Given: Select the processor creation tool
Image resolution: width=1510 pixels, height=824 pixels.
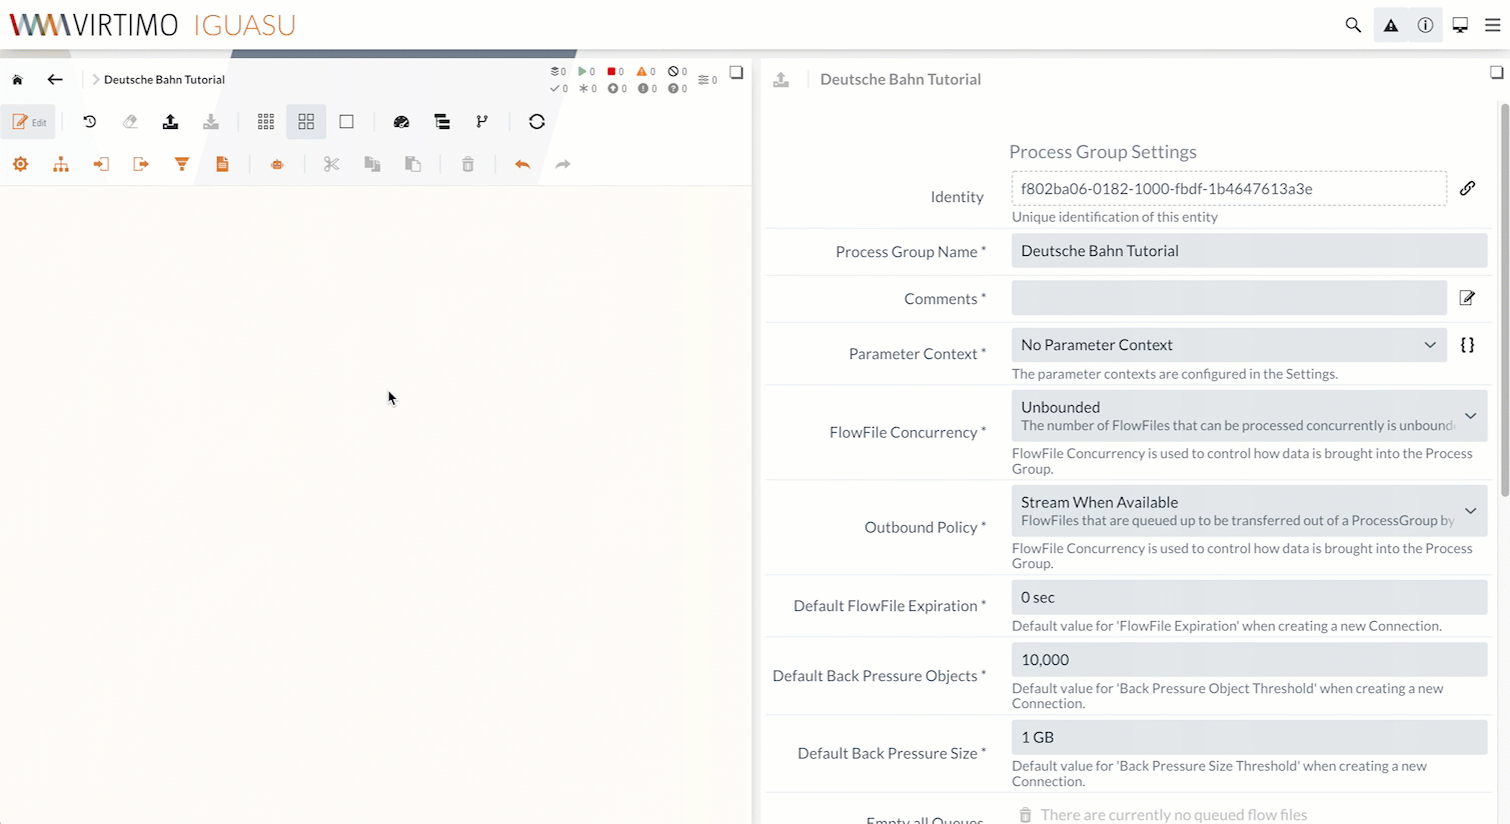Looking at the screenshot, I should point(20,164).
